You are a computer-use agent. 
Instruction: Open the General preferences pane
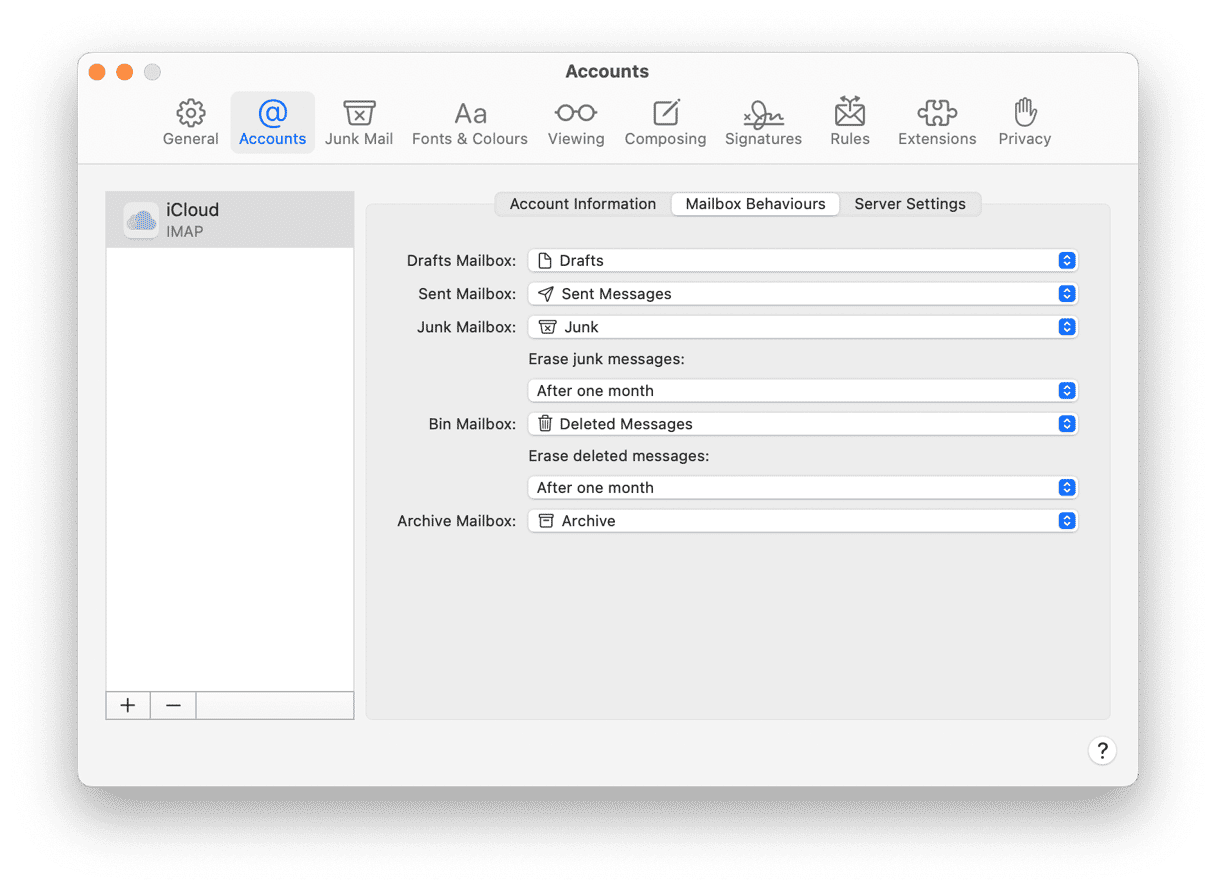coord(190,122)
